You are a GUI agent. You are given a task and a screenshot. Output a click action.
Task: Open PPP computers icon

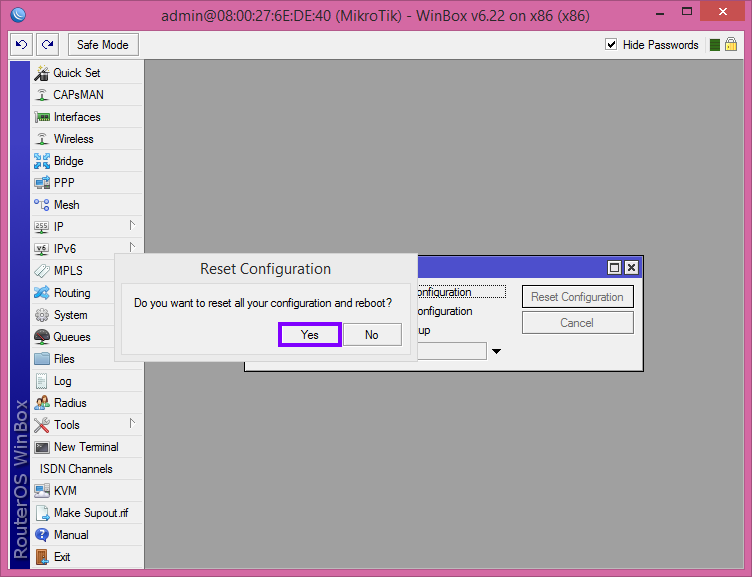click(x=42, y=183)
